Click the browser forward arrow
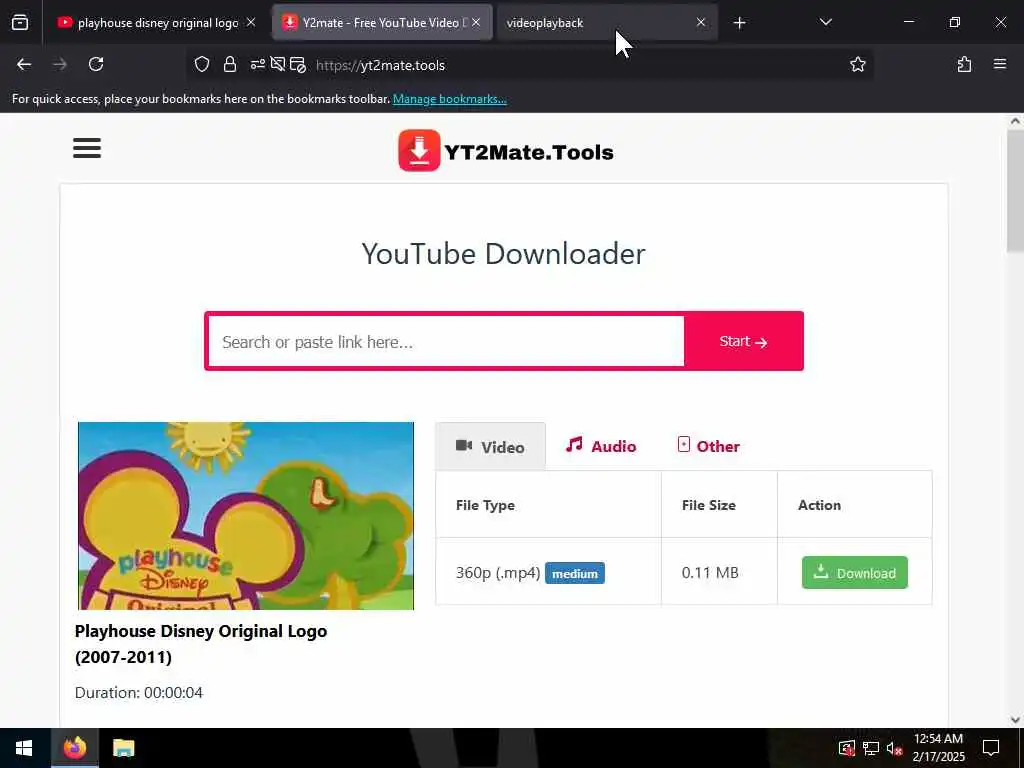 [x=60, y=65]
